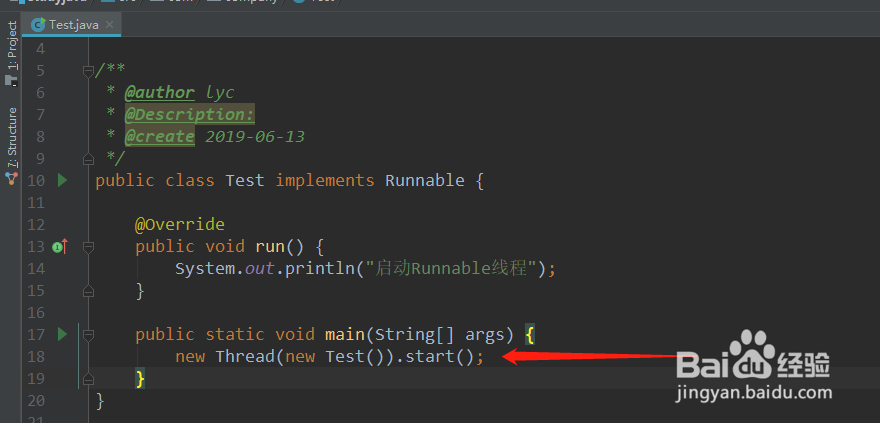Click the Test file icon on the editor tab
The height and width of the screenshot is (423, 880).
coord(39,24)
